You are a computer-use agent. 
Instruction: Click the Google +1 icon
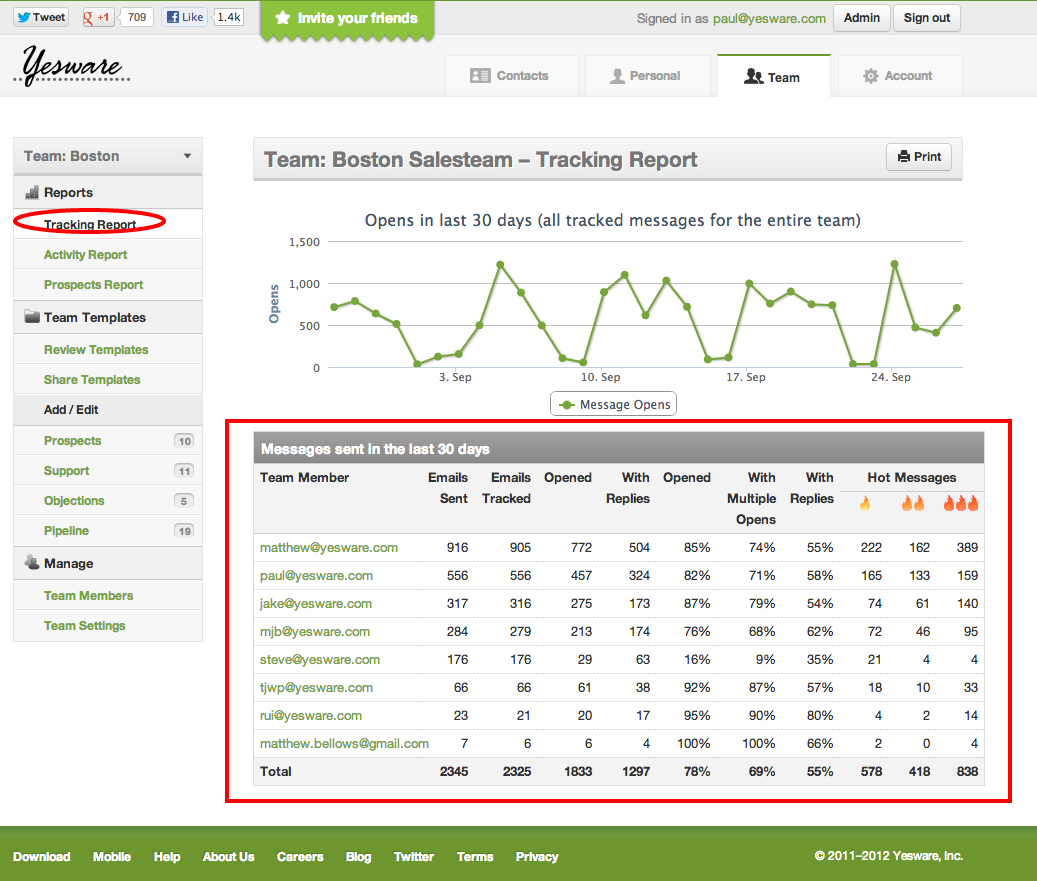pos(97,17)
